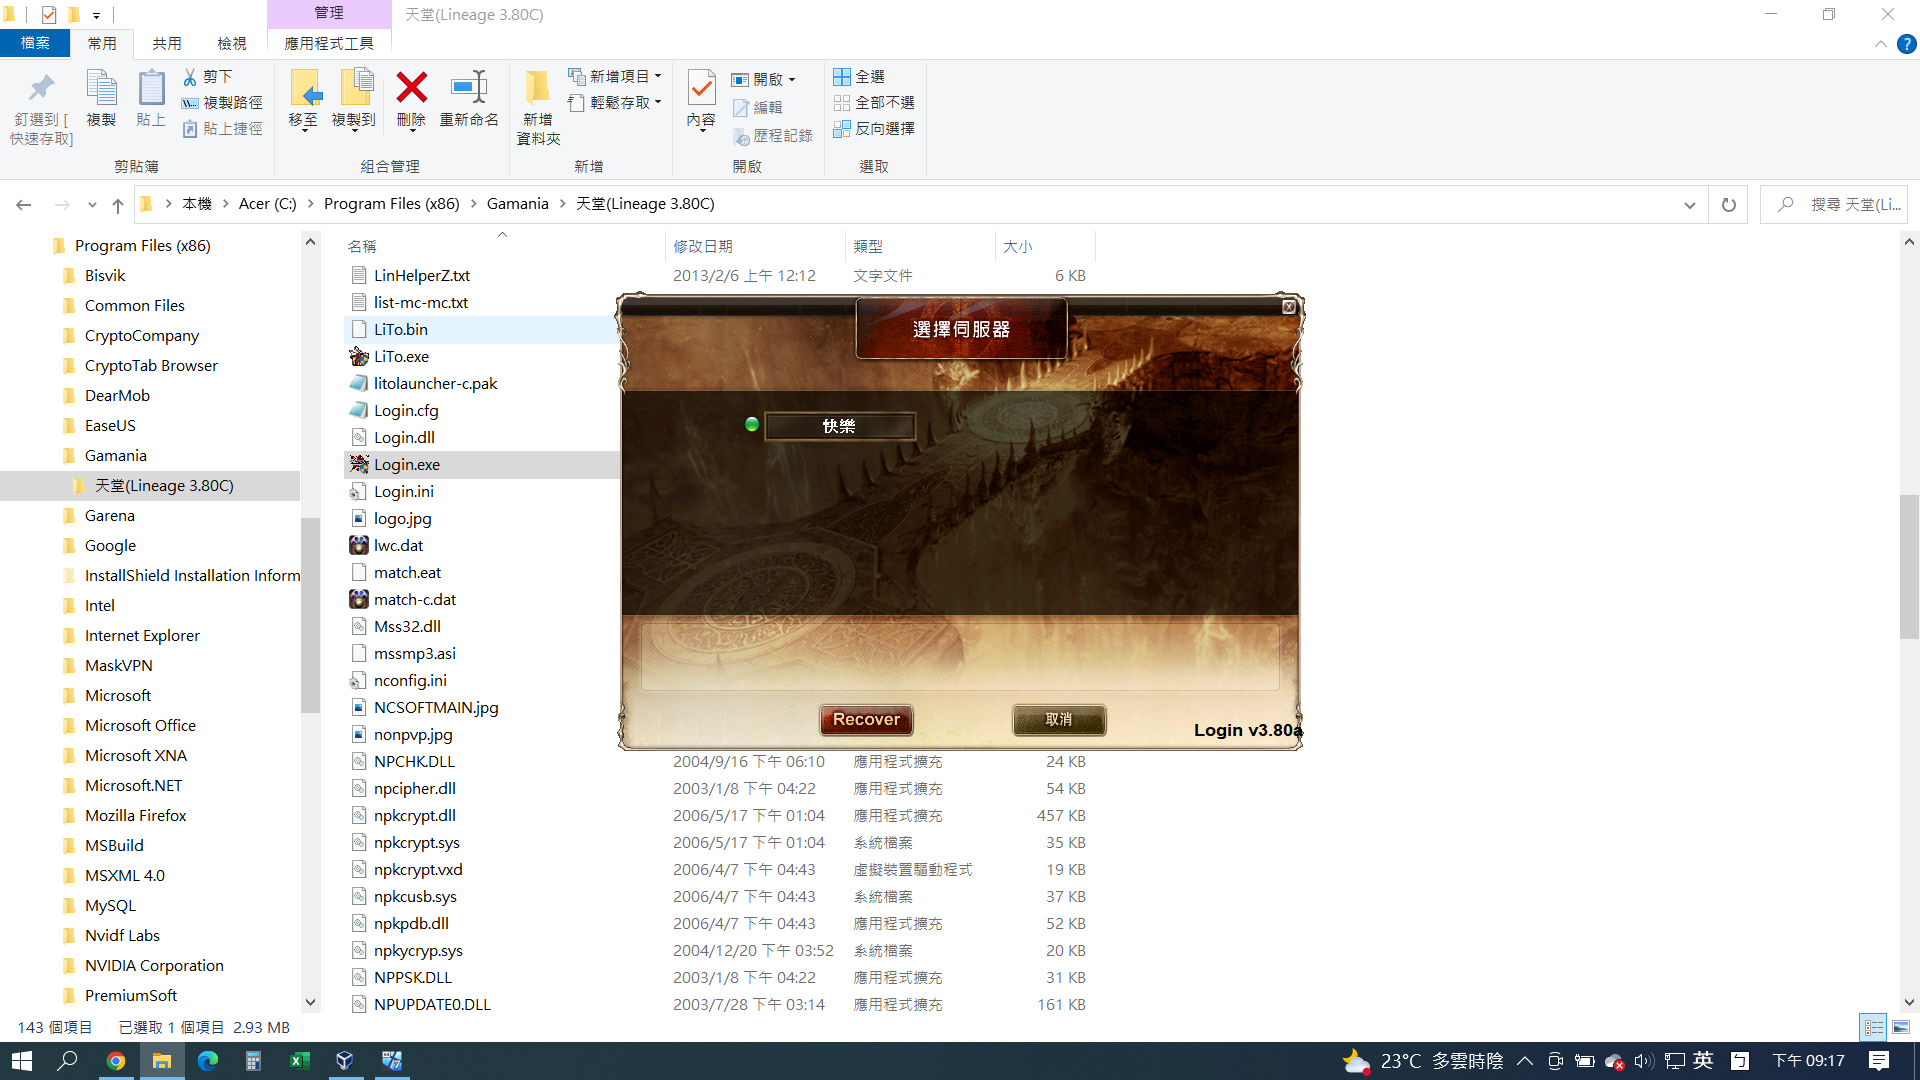Collapse the ribbon with the chevron

pyautogui.click(x=1880, y=44)
